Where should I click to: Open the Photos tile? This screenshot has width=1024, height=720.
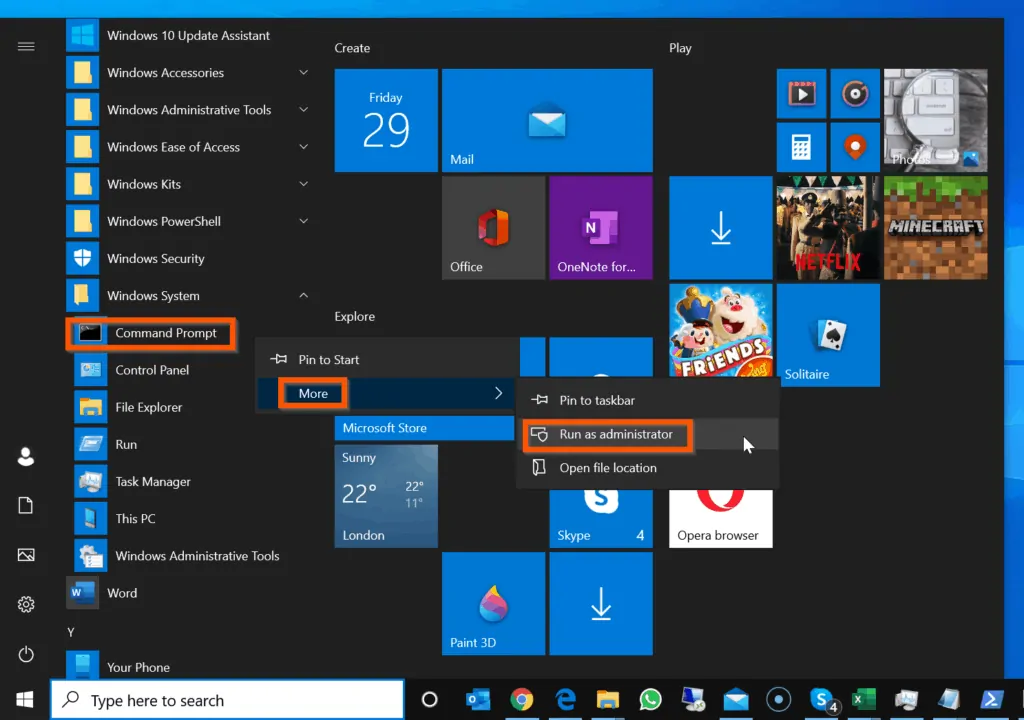click(935, 120)
